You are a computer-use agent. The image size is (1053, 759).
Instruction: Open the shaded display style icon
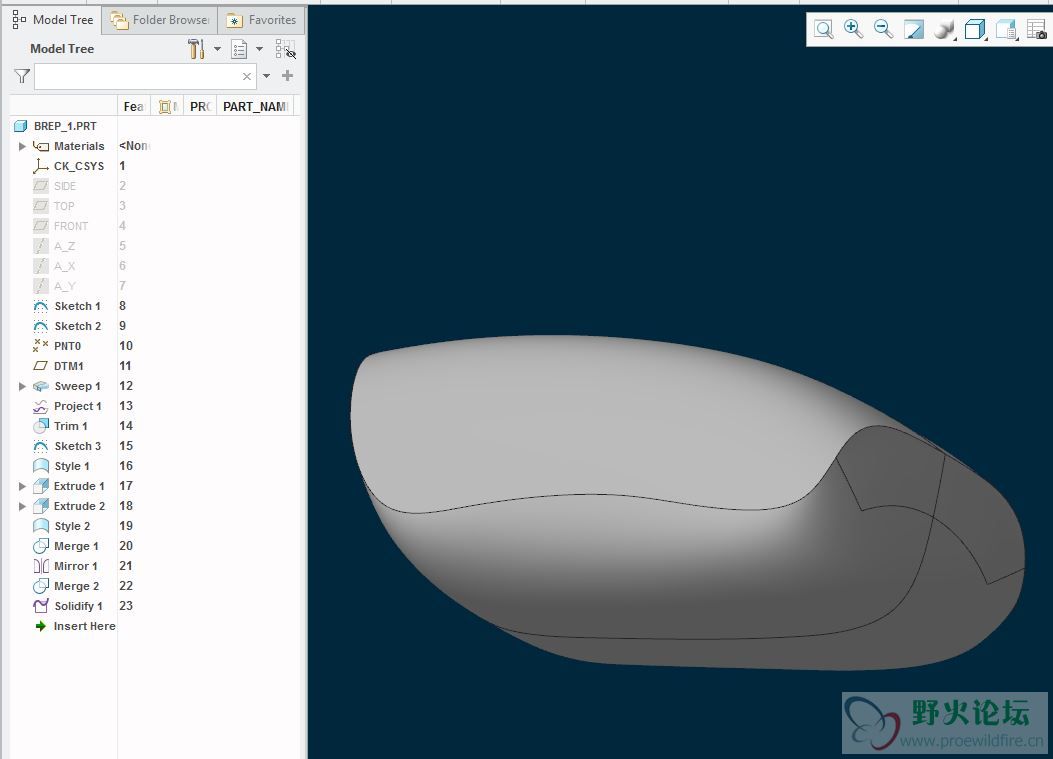[944, 29]
